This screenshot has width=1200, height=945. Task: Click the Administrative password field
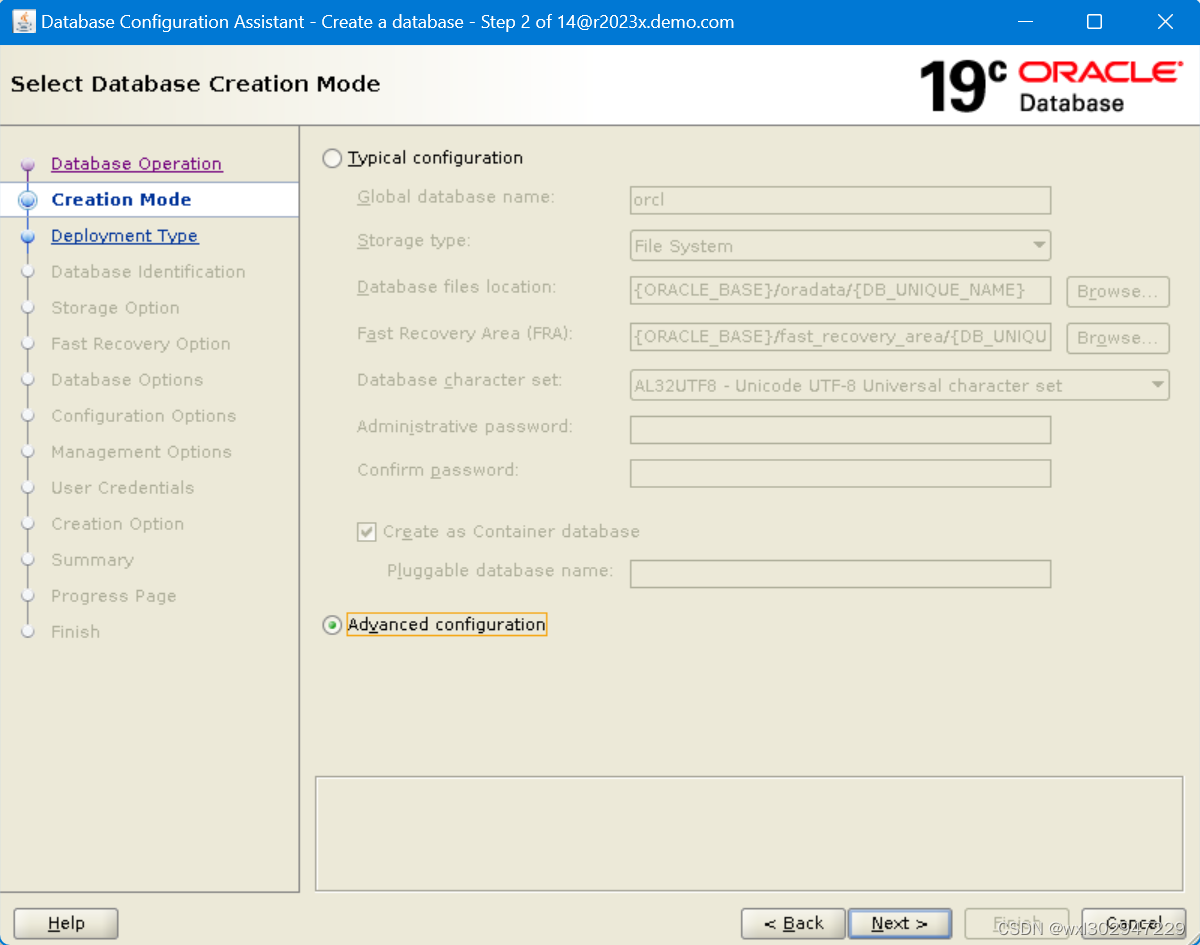coord(840,430)
